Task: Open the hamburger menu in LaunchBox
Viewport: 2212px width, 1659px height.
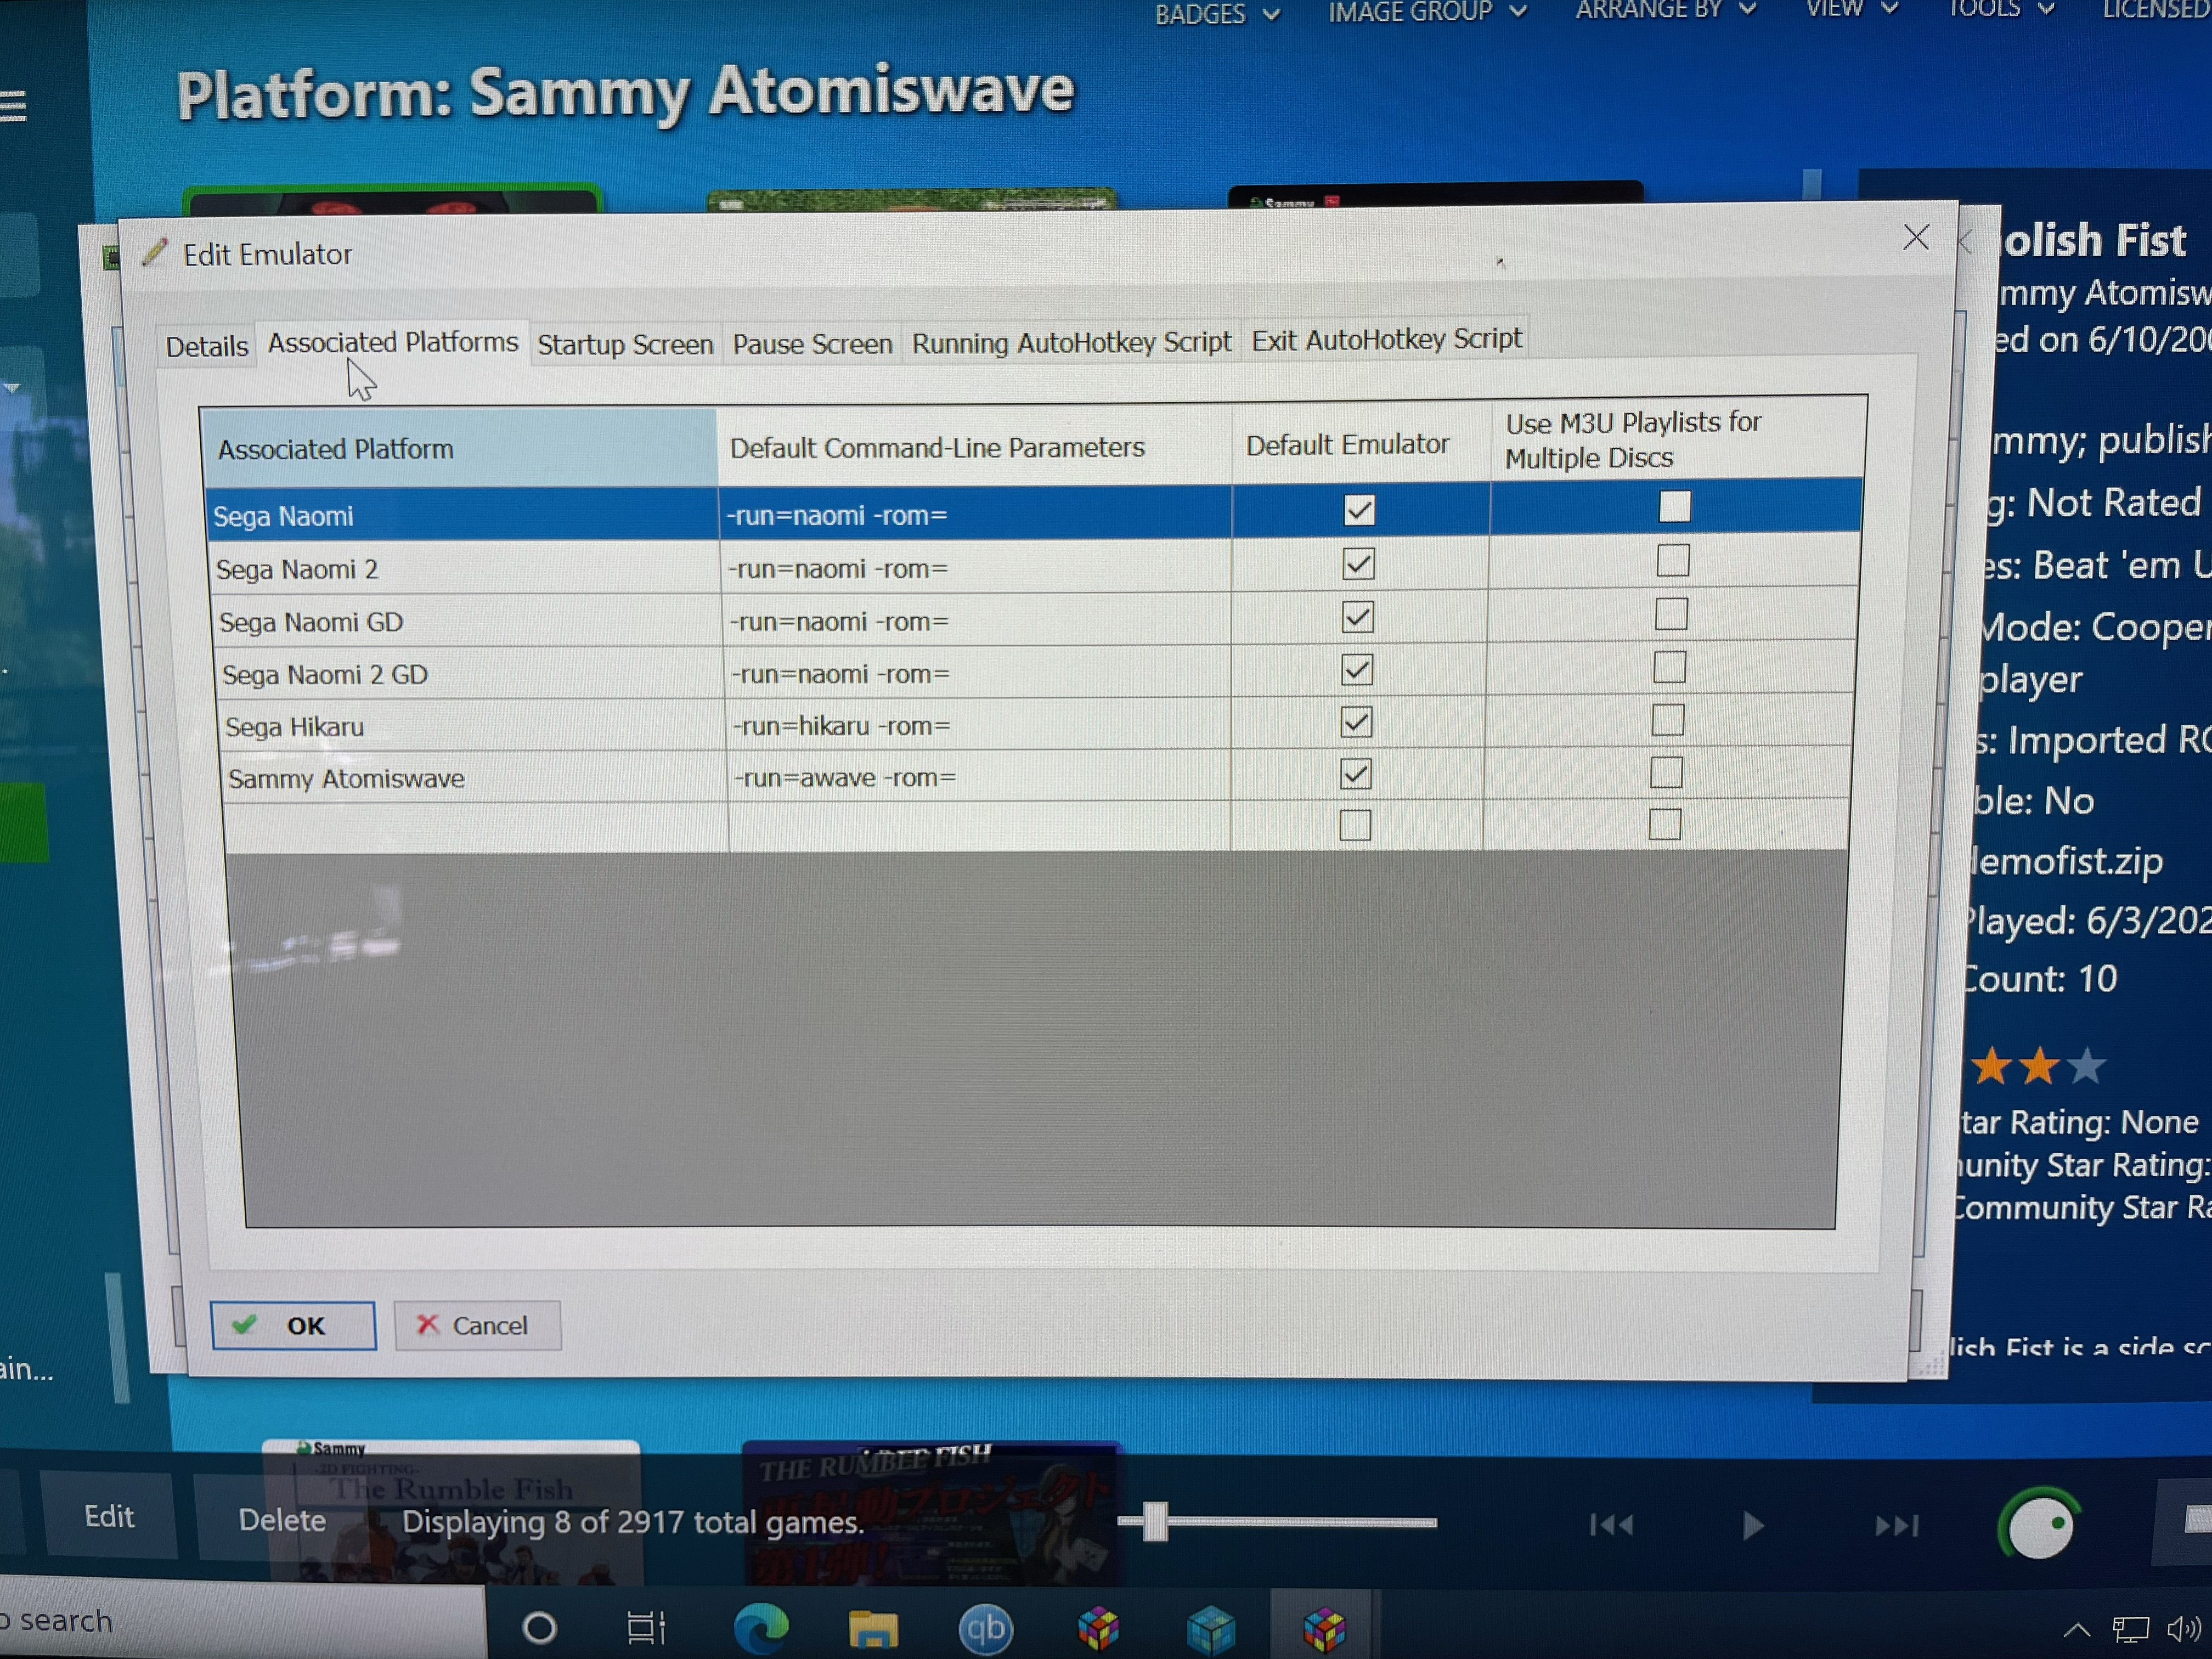Action: click(x=13, y=105)
